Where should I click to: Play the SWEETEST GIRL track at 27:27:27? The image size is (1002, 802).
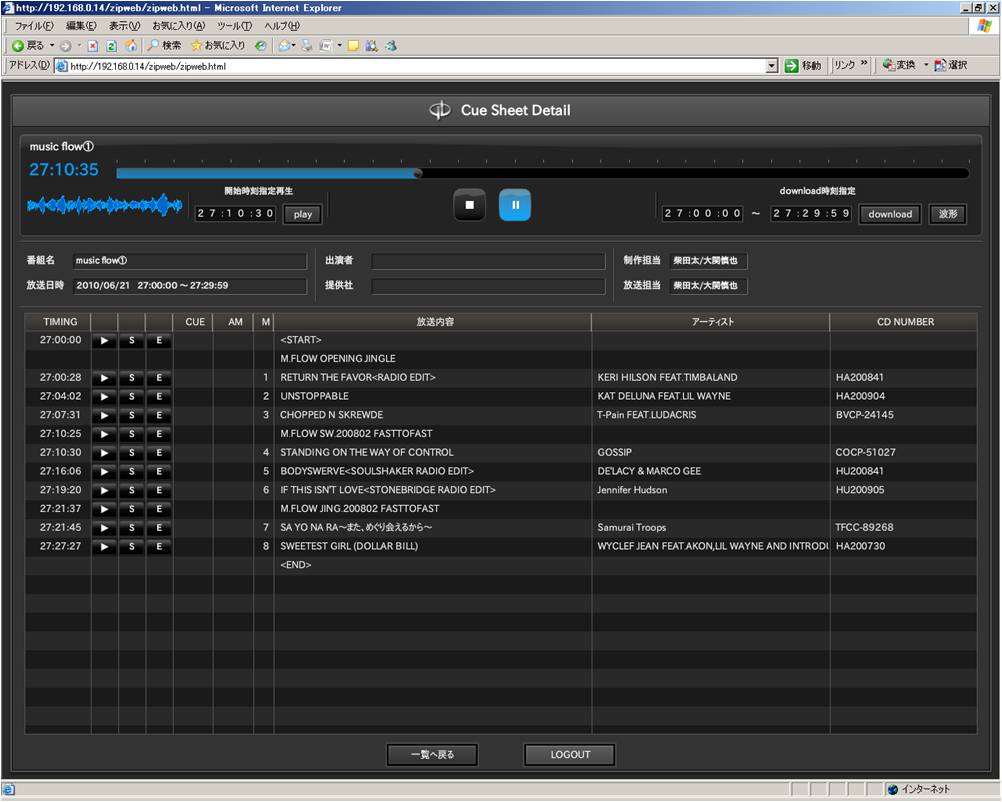pos(104,547)
